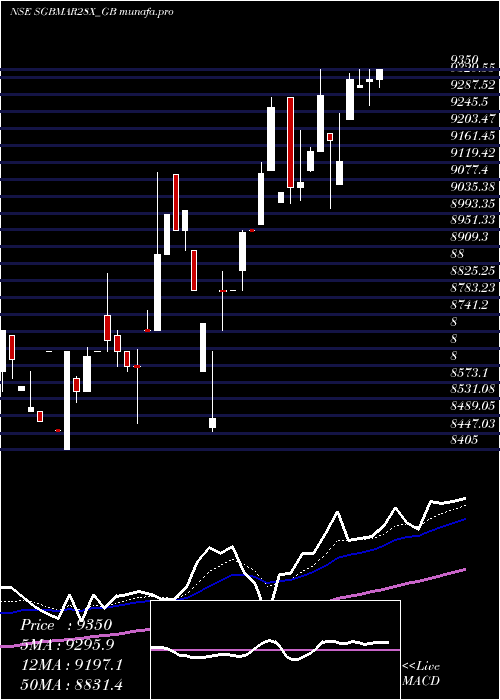Image resolution: width=500 pixels, height=700 pixels.
Task: Select the 8909.3 price axis label
Action: coord(469,237)
